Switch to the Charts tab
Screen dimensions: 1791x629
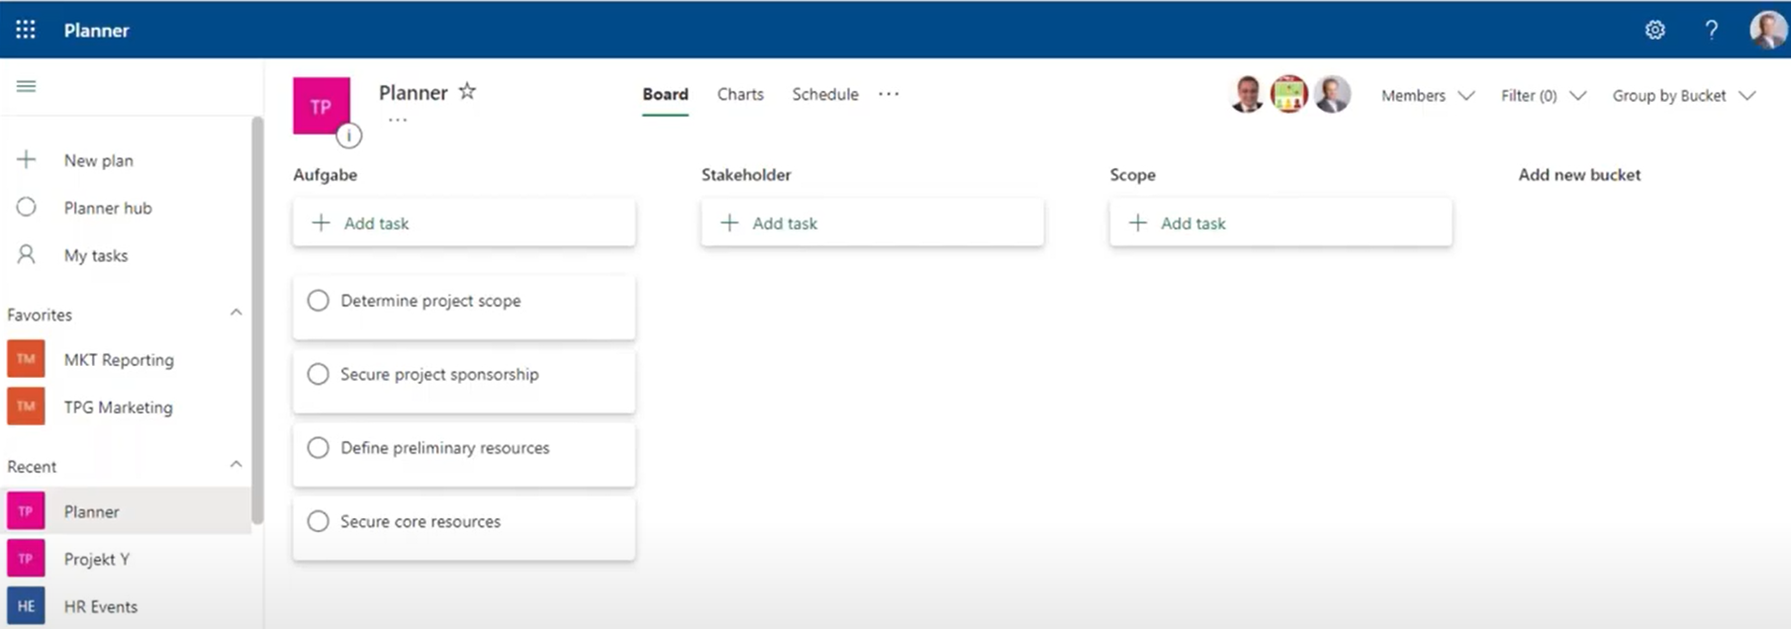740,94
